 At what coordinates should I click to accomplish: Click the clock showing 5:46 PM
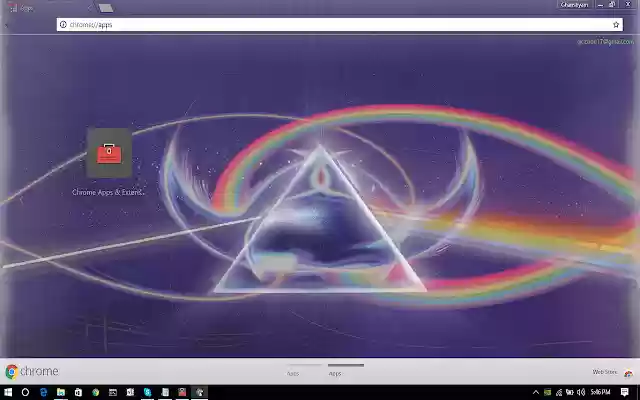pyautogui.click(x=600, y=392)
